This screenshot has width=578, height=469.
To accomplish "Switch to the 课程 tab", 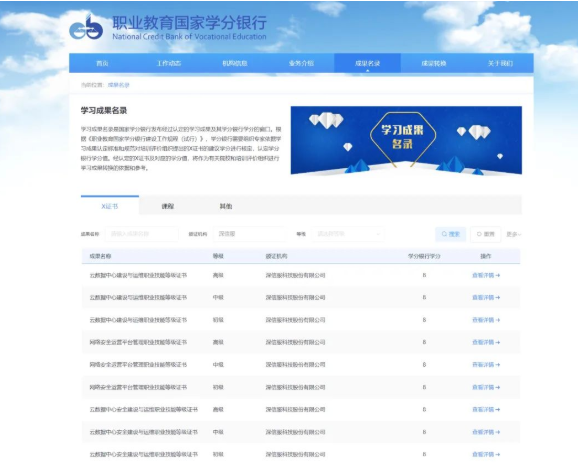I will pos(168,206).
